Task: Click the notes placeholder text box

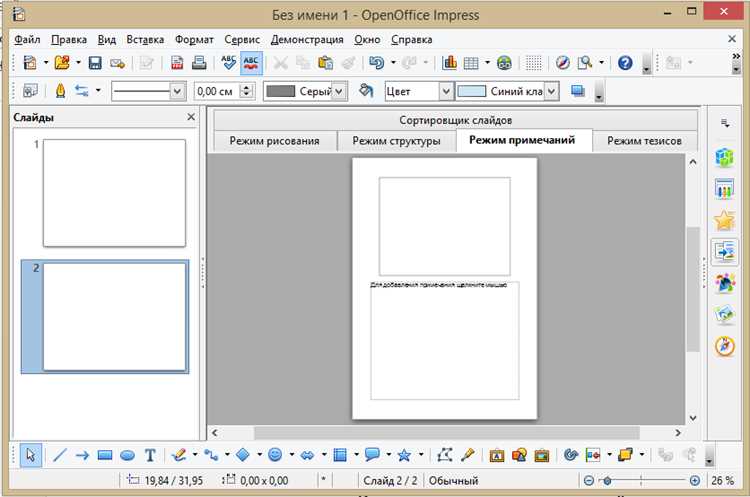Action: [x=444, y=341]
